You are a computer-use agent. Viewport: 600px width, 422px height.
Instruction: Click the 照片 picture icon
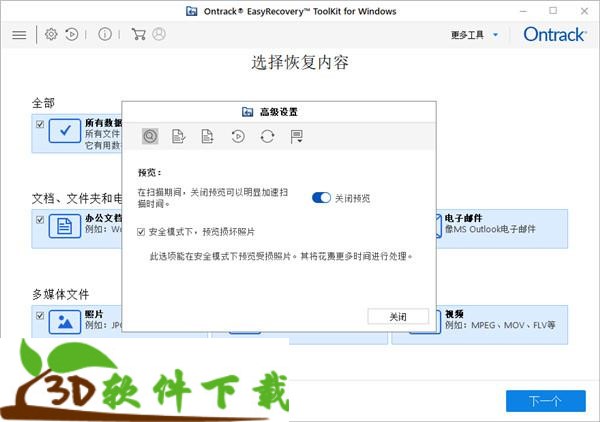click(x=65, y=322)
